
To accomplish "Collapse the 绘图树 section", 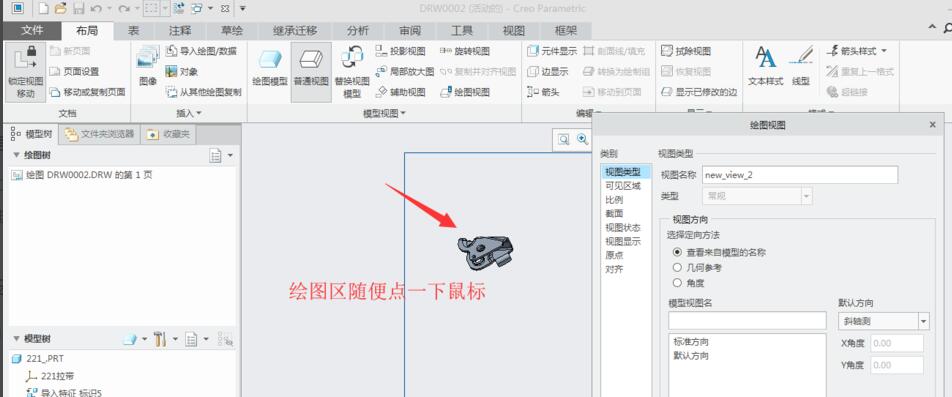I will point(16,155).
